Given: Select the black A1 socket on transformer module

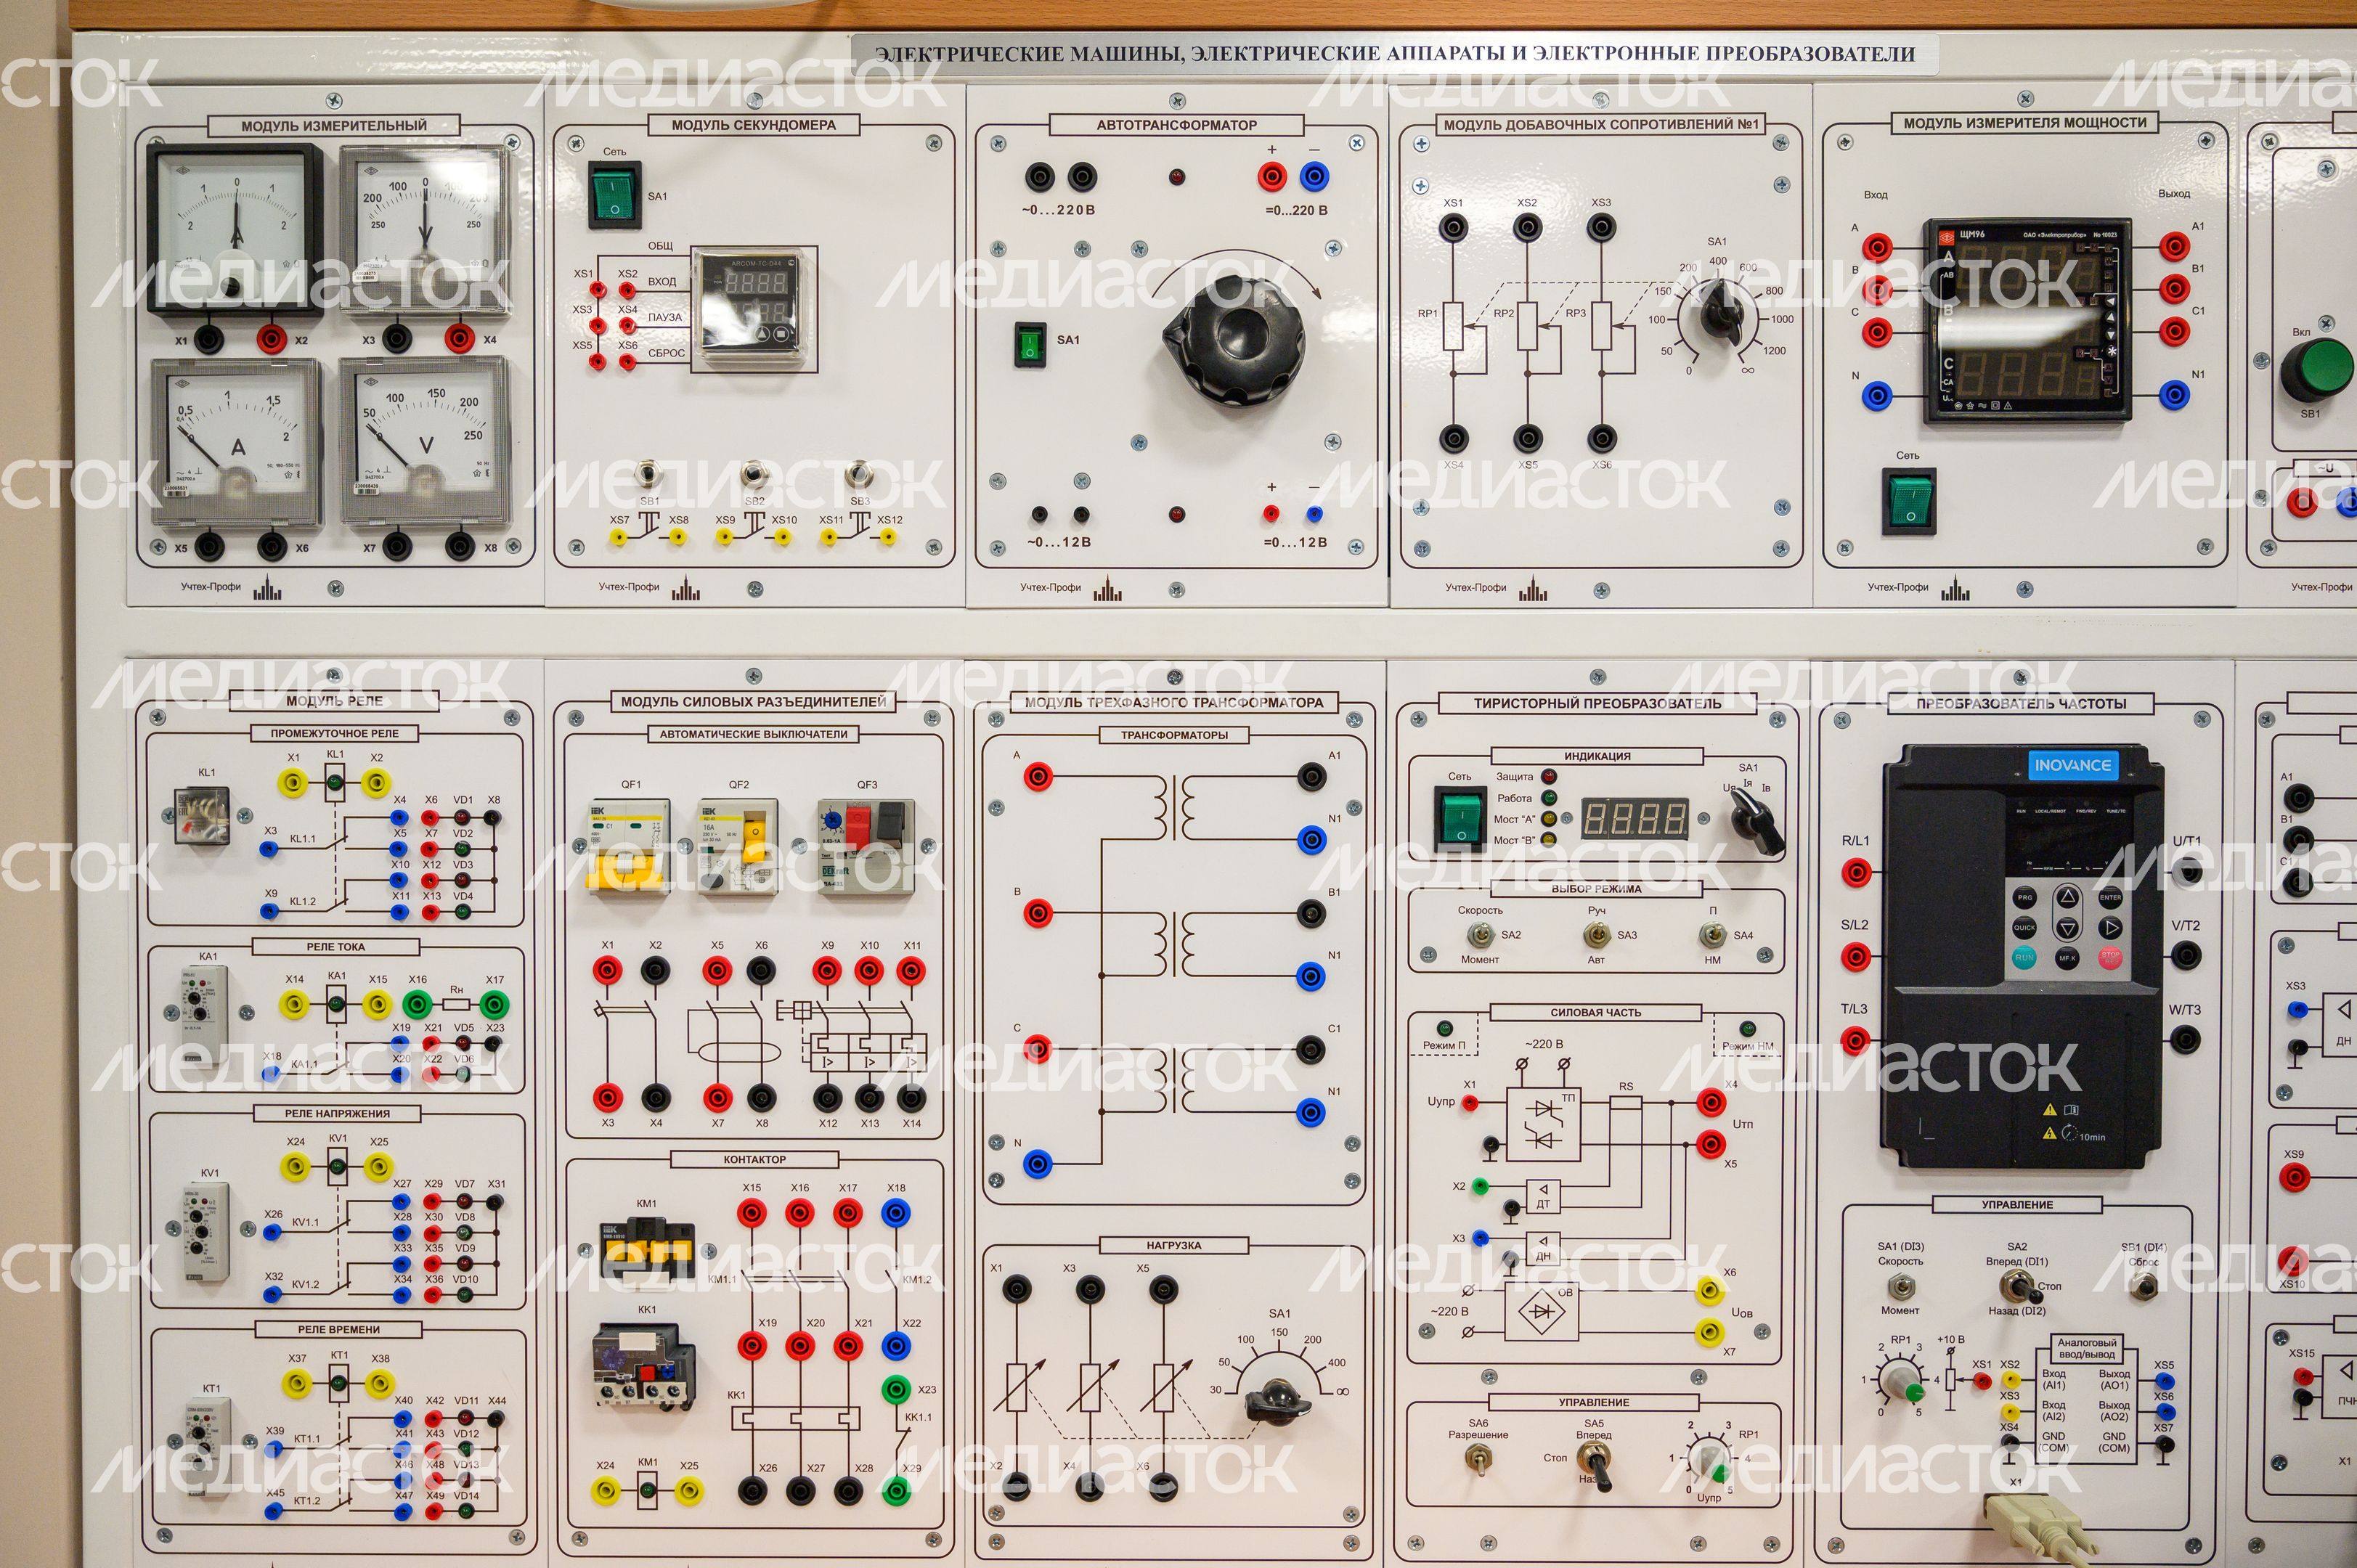Looking at the screenshot, I should point(1311,776).
